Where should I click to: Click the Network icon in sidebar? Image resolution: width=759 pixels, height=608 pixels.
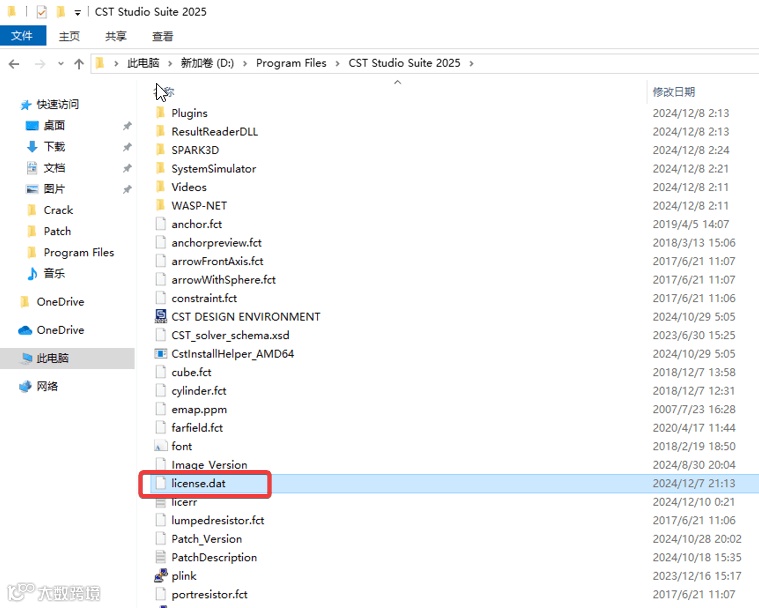pos(25,386)
